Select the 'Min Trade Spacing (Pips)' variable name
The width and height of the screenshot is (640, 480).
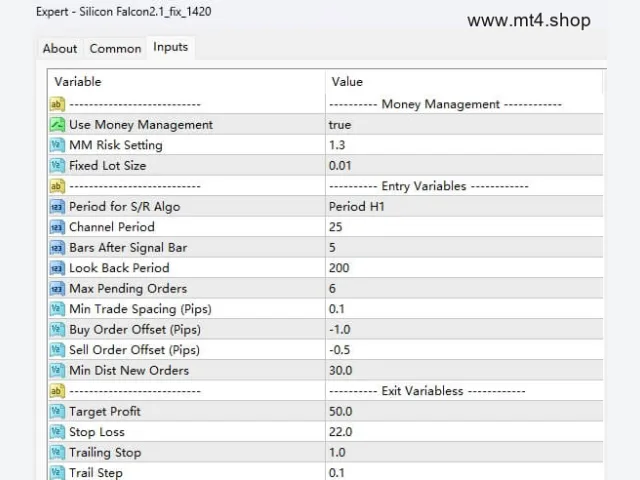coord(140,309)
